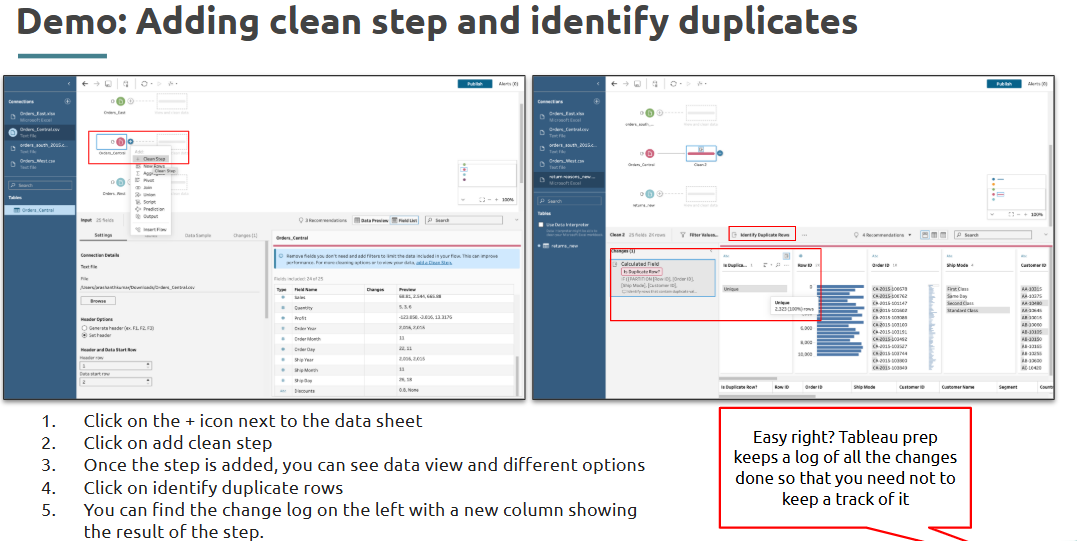Click the run flow icon in the Clean 2 screenshot

[688, 84]
